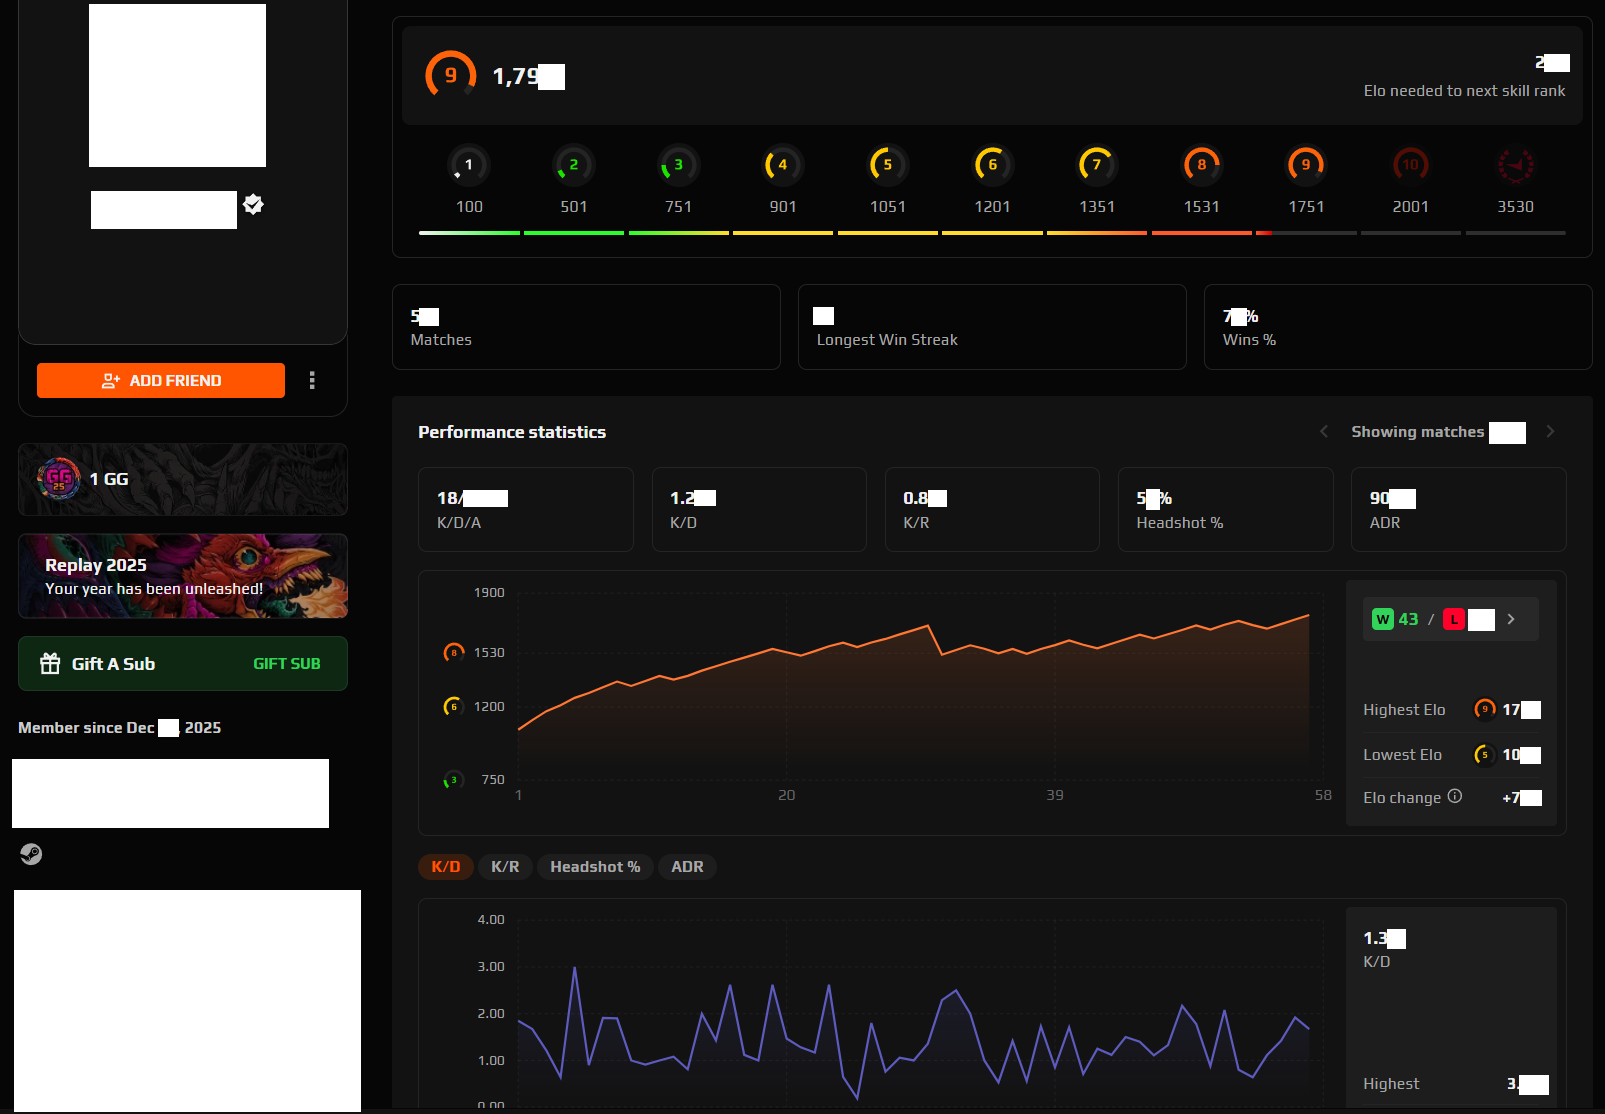
Task: Click the current level 9 Elo badge
Action: pyautogui.click(x=450, y=76)
